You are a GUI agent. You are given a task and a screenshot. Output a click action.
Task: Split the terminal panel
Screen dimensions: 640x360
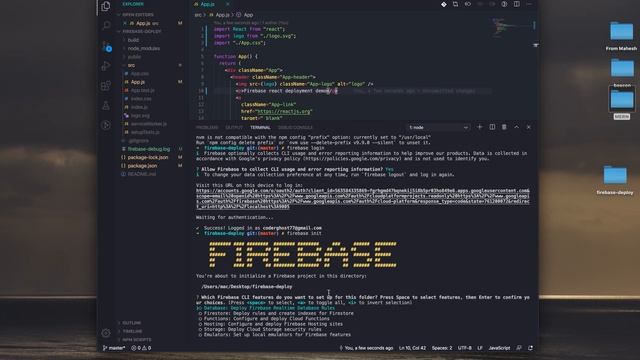[x=492, y=127]
